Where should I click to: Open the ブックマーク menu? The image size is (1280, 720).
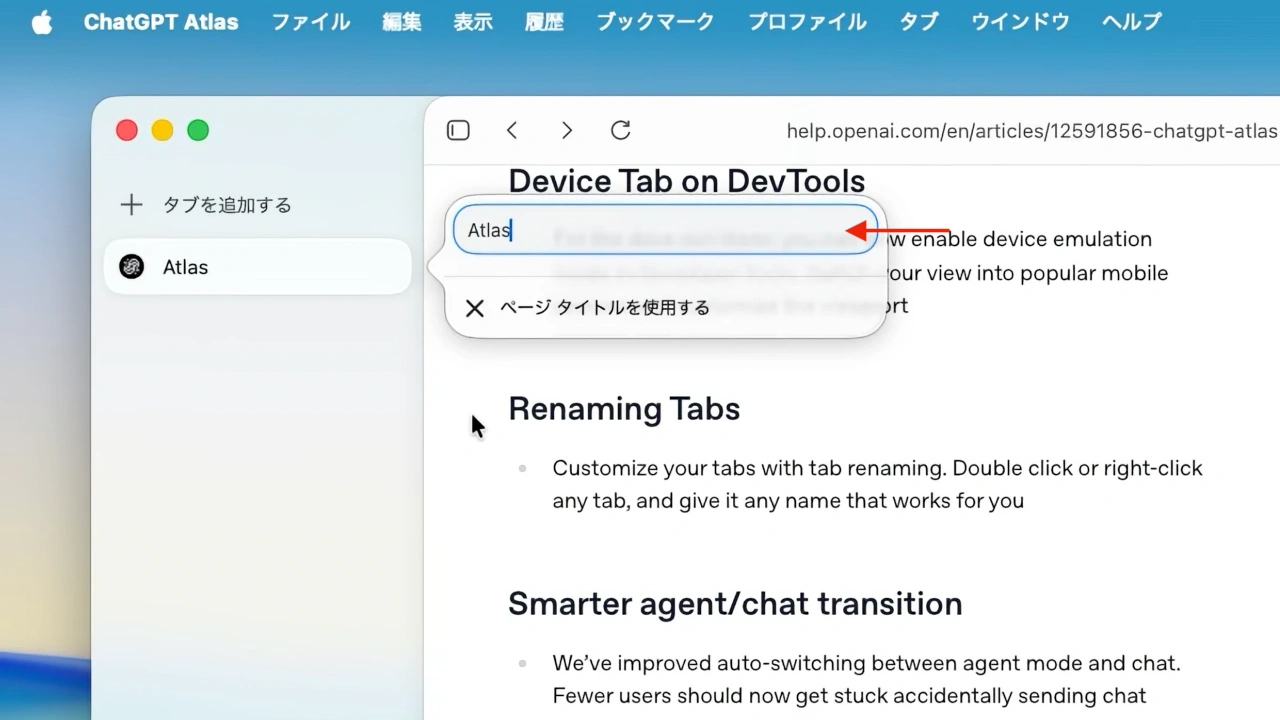[x=655, y=22]
